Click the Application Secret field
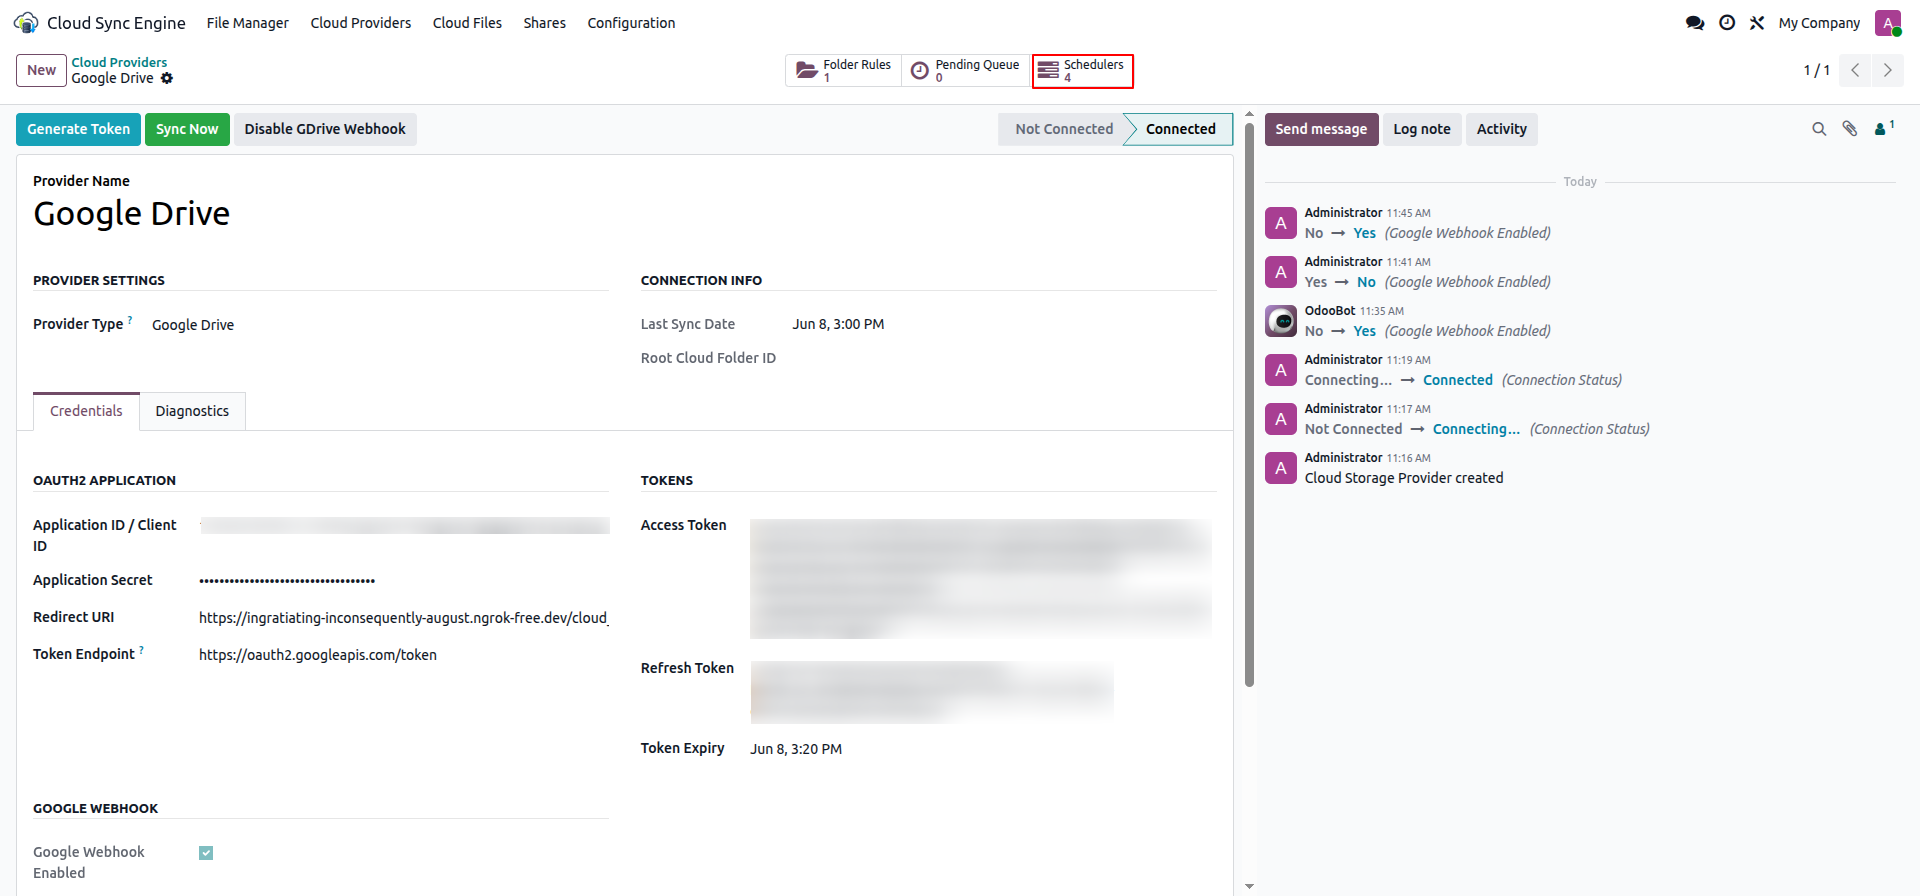 click(404, 580)
